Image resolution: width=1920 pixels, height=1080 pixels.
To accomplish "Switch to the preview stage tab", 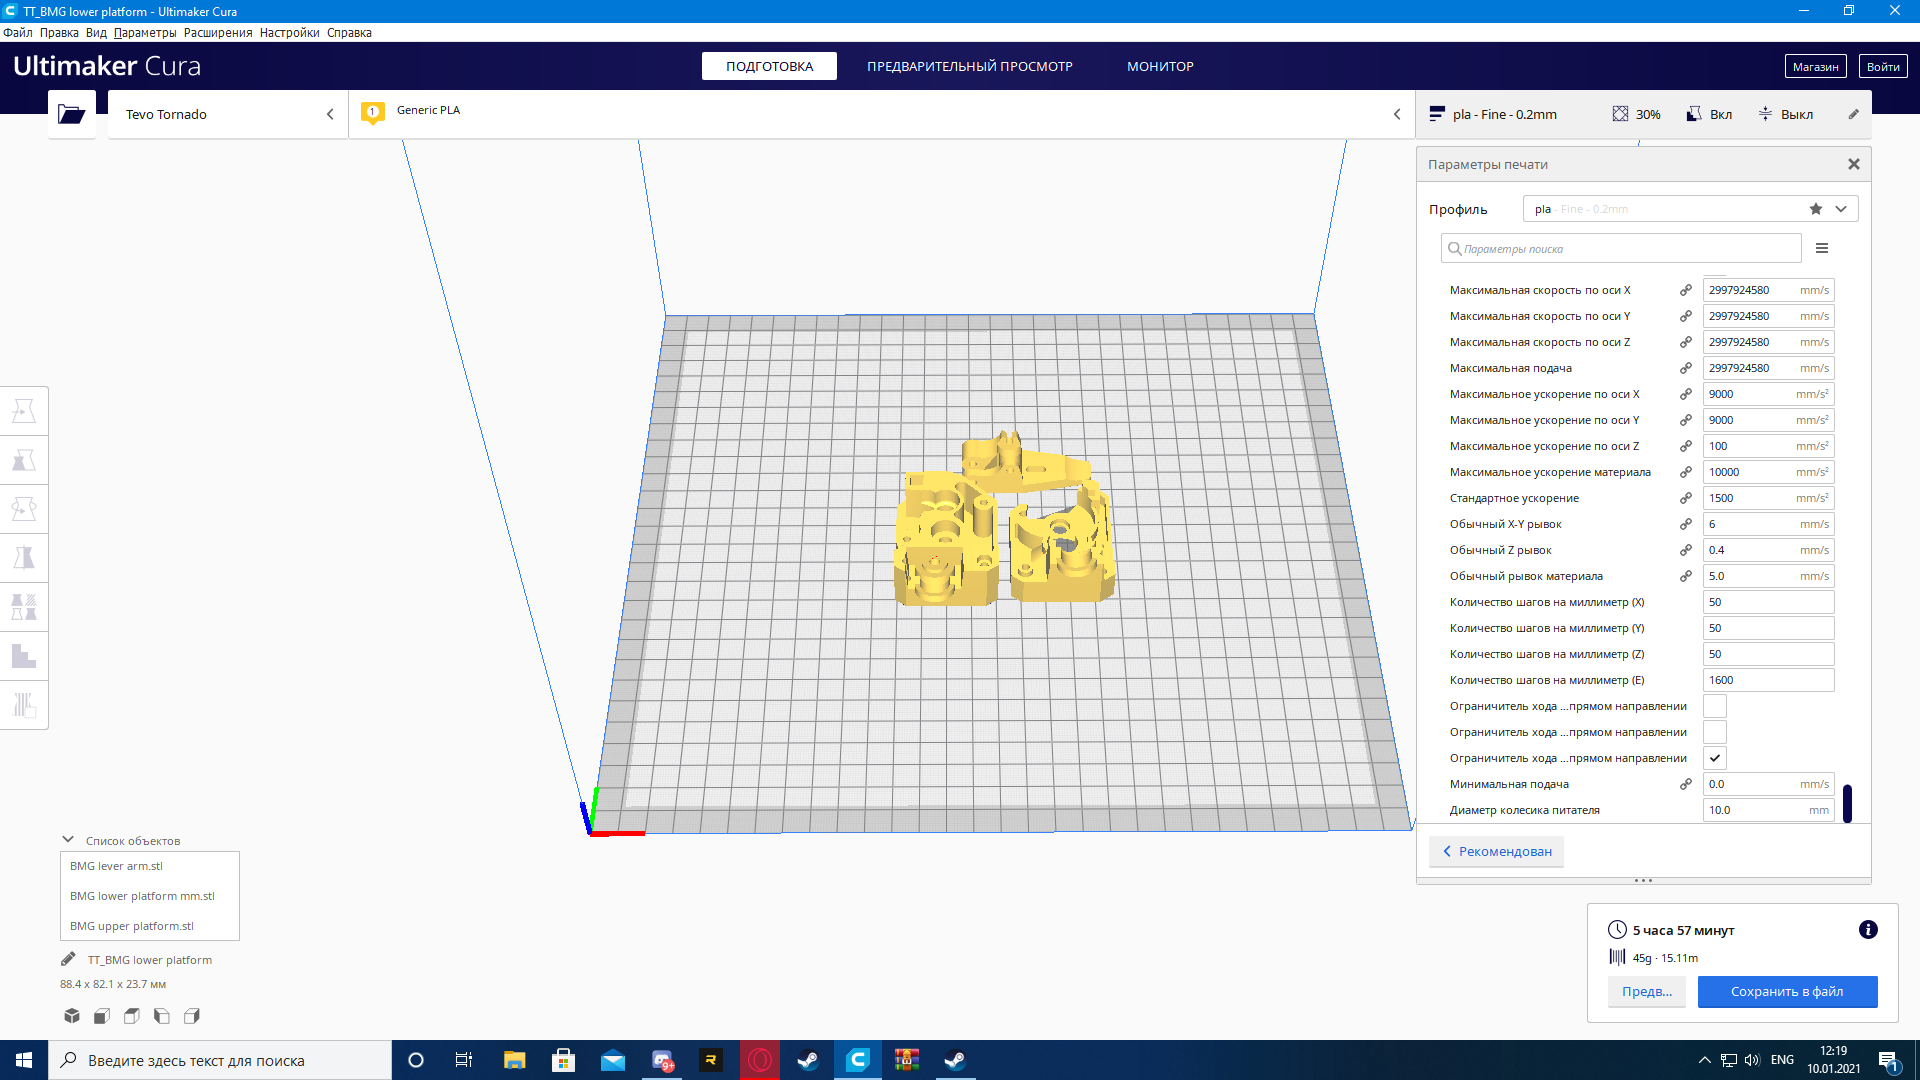I will 969,66.
